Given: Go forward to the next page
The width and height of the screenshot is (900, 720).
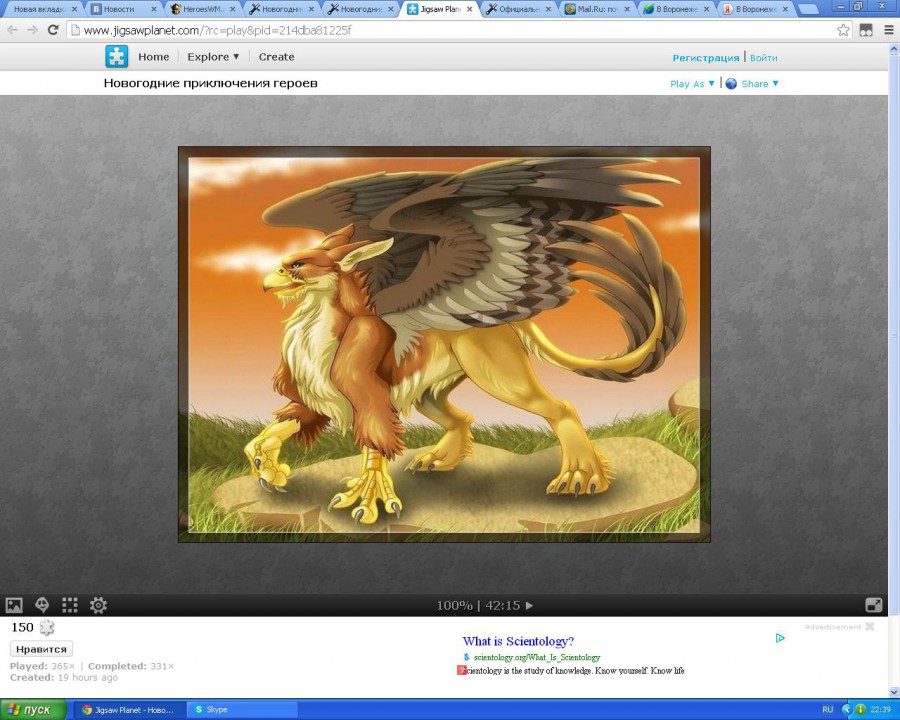Looking at the screenshot, I should (x=33, y=30).
